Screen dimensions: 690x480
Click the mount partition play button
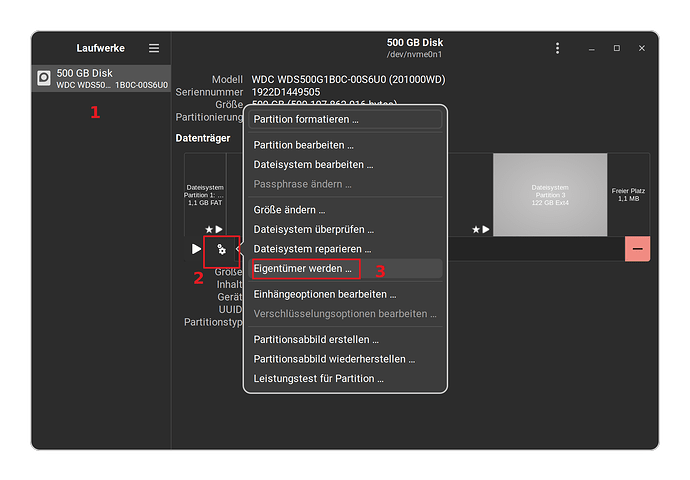(196, 248)
